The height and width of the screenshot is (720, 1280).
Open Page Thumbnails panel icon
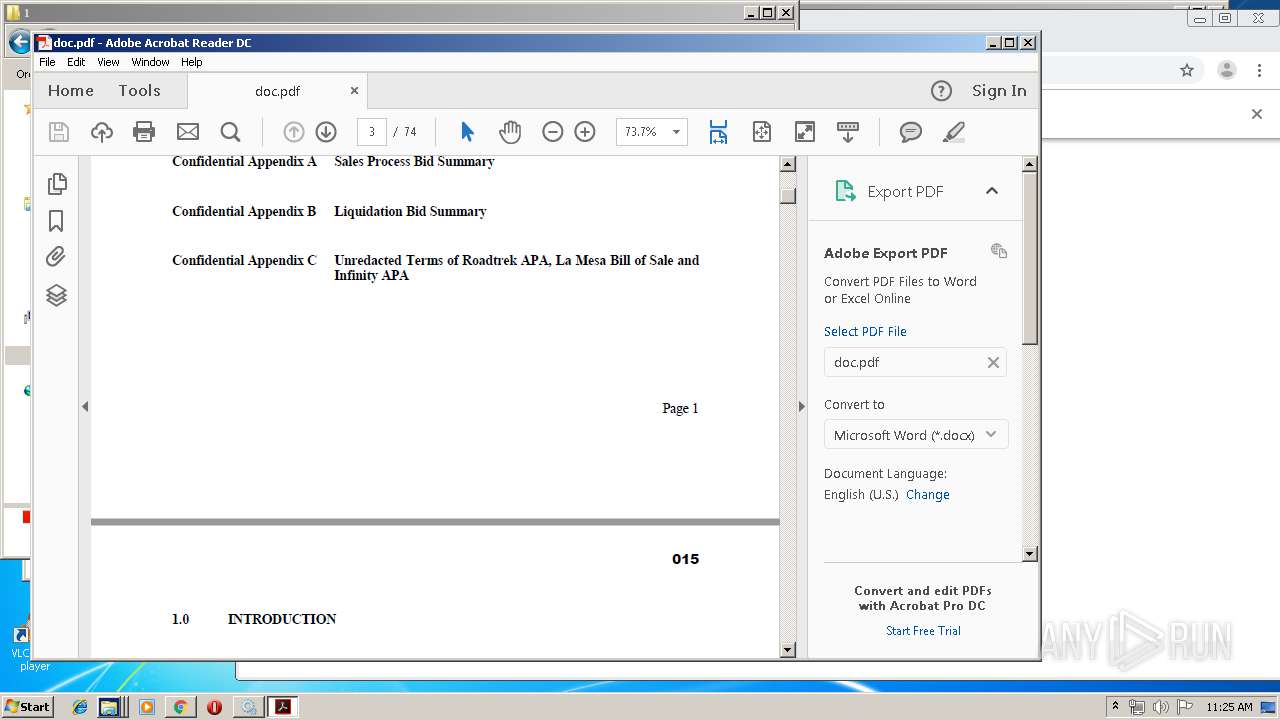tap(57, 184)
